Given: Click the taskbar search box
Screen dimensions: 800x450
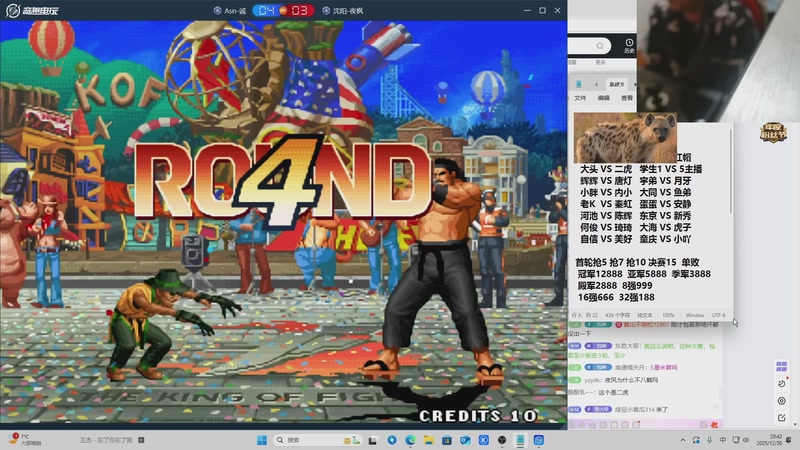Looking at the screenshot, I should pos(317,440).
